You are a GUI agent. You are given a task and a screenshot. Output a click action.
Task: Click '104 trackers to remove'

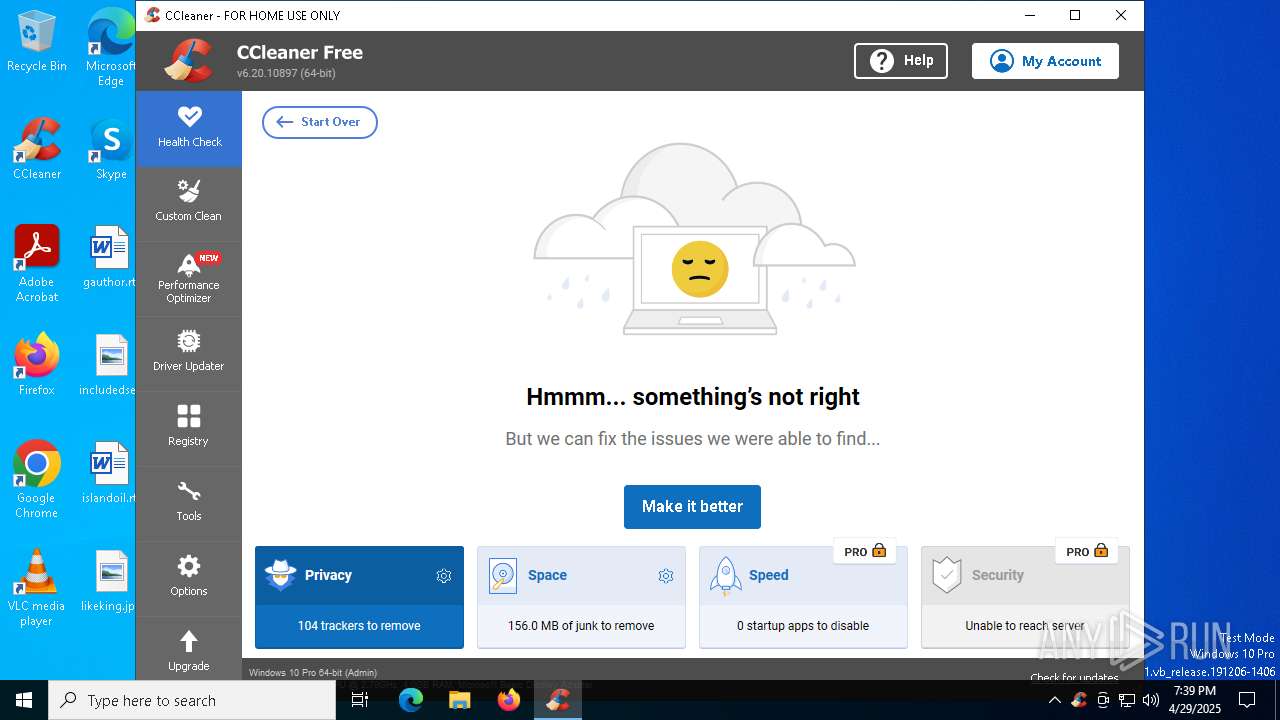359,626
